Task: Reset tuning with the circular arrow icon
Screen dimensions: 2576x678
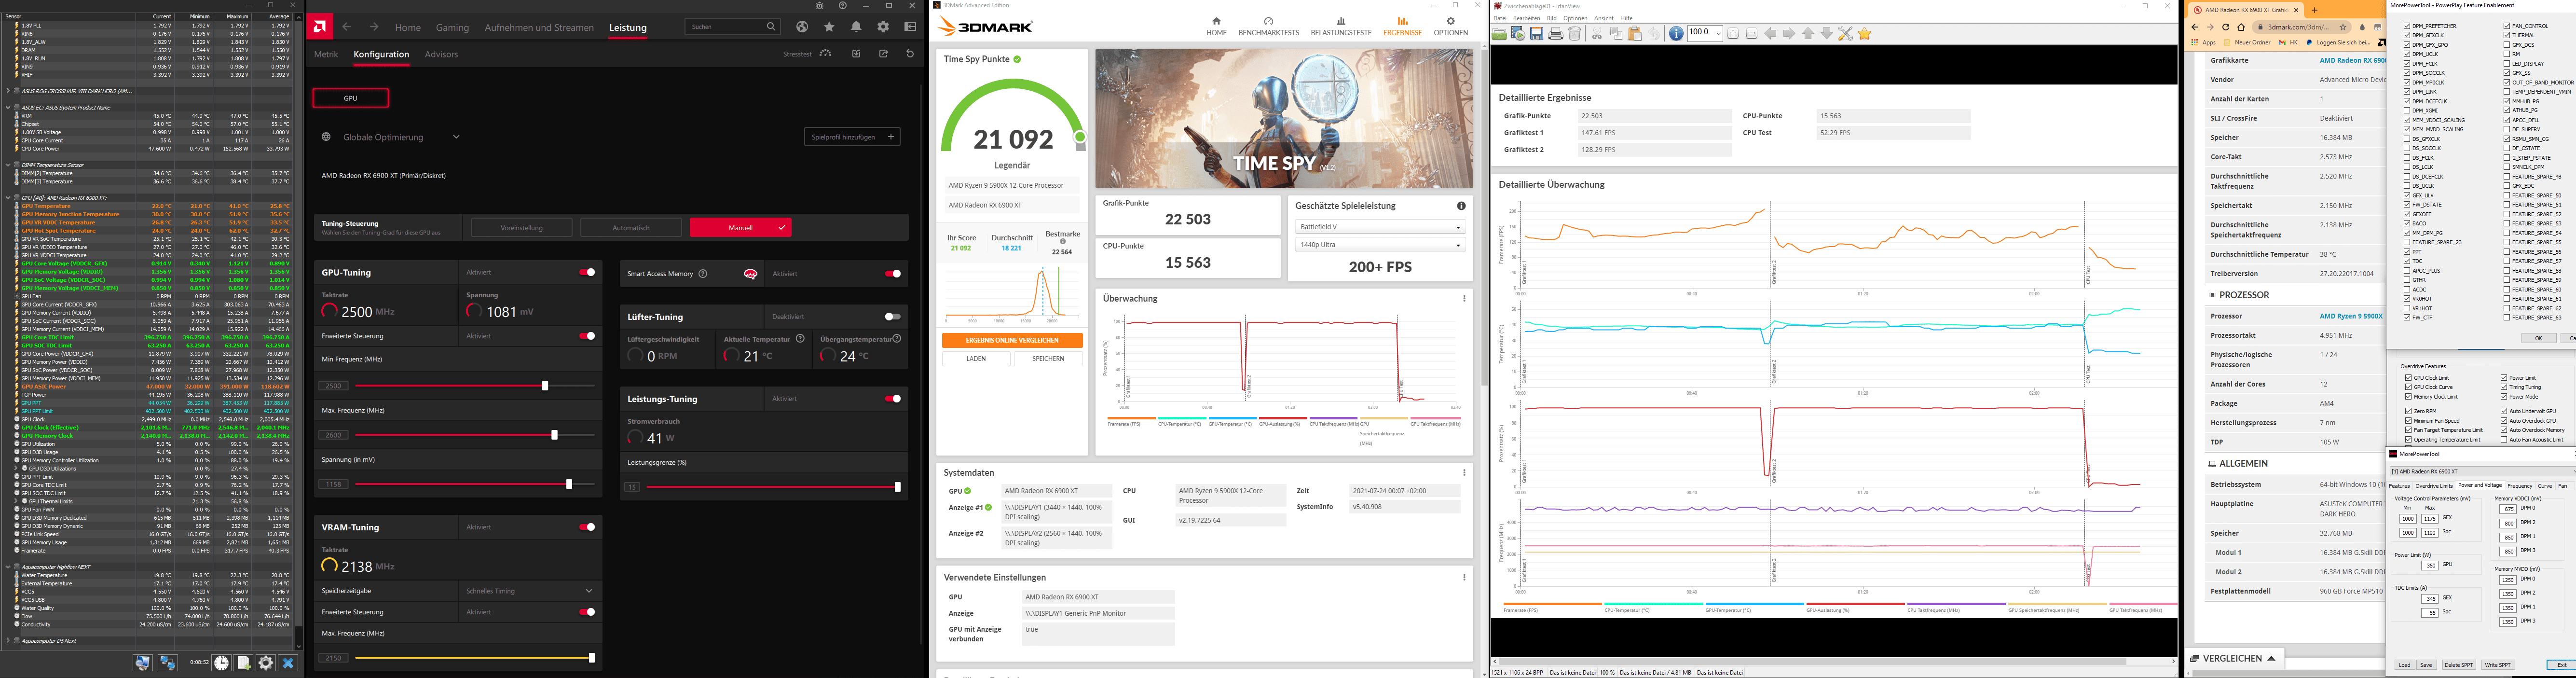Action: (x=910, y=54)
